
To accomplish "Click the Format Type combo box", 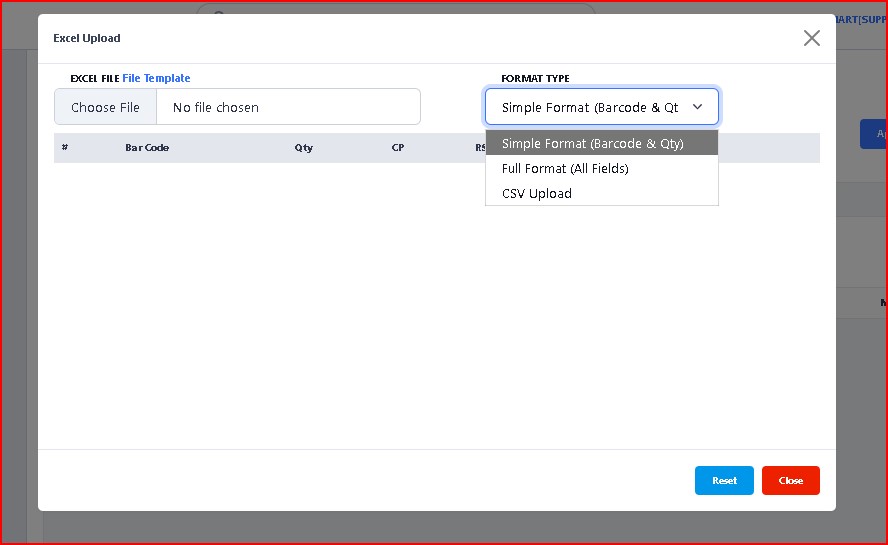I will pos(590,107).
